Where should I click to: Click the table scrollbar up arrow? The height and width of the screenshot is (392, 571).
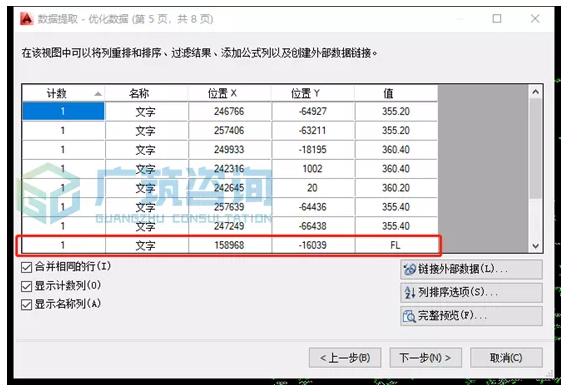pos(535,92)
